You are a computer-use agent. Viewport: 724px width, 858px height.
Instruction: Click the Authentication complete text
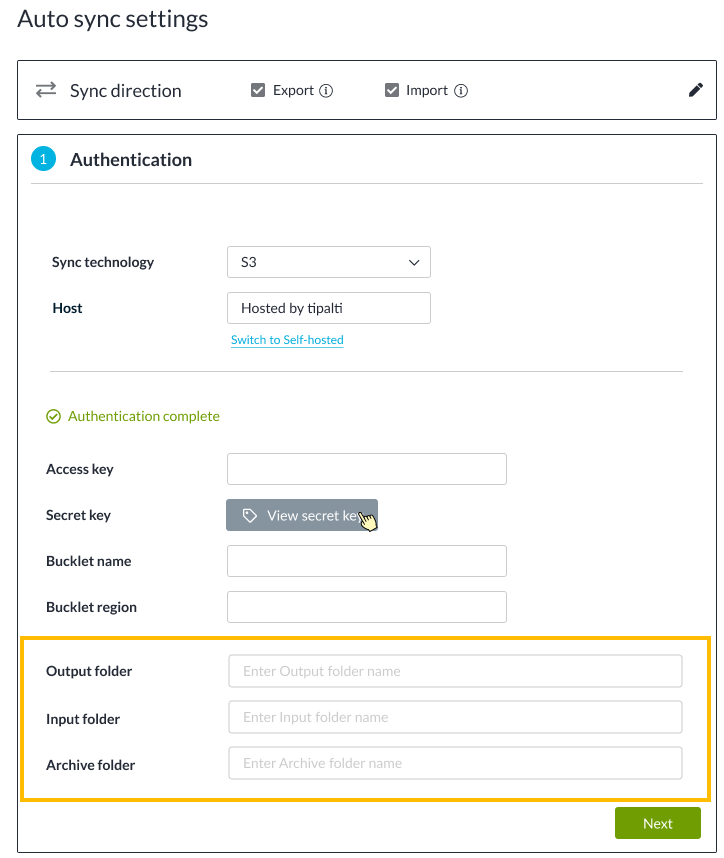click(x=144, y=416)
